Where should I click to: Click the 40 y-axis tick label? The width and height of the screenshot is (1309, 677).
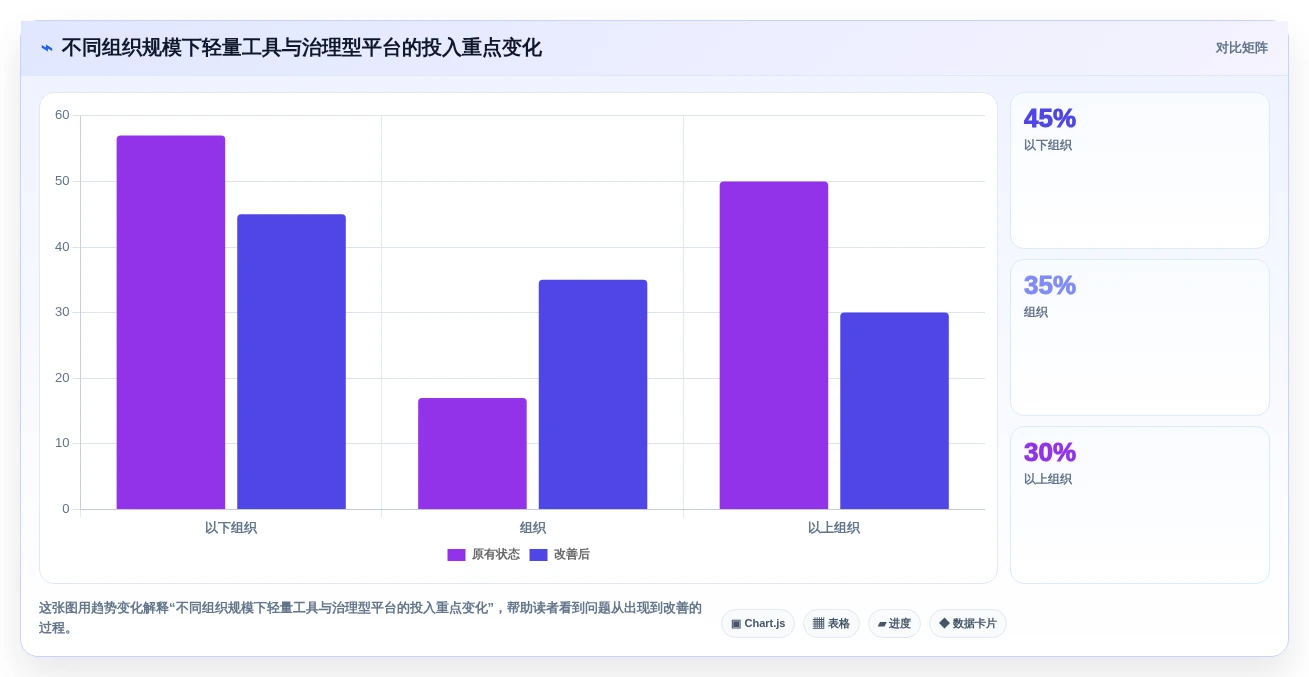click(62, 247)
